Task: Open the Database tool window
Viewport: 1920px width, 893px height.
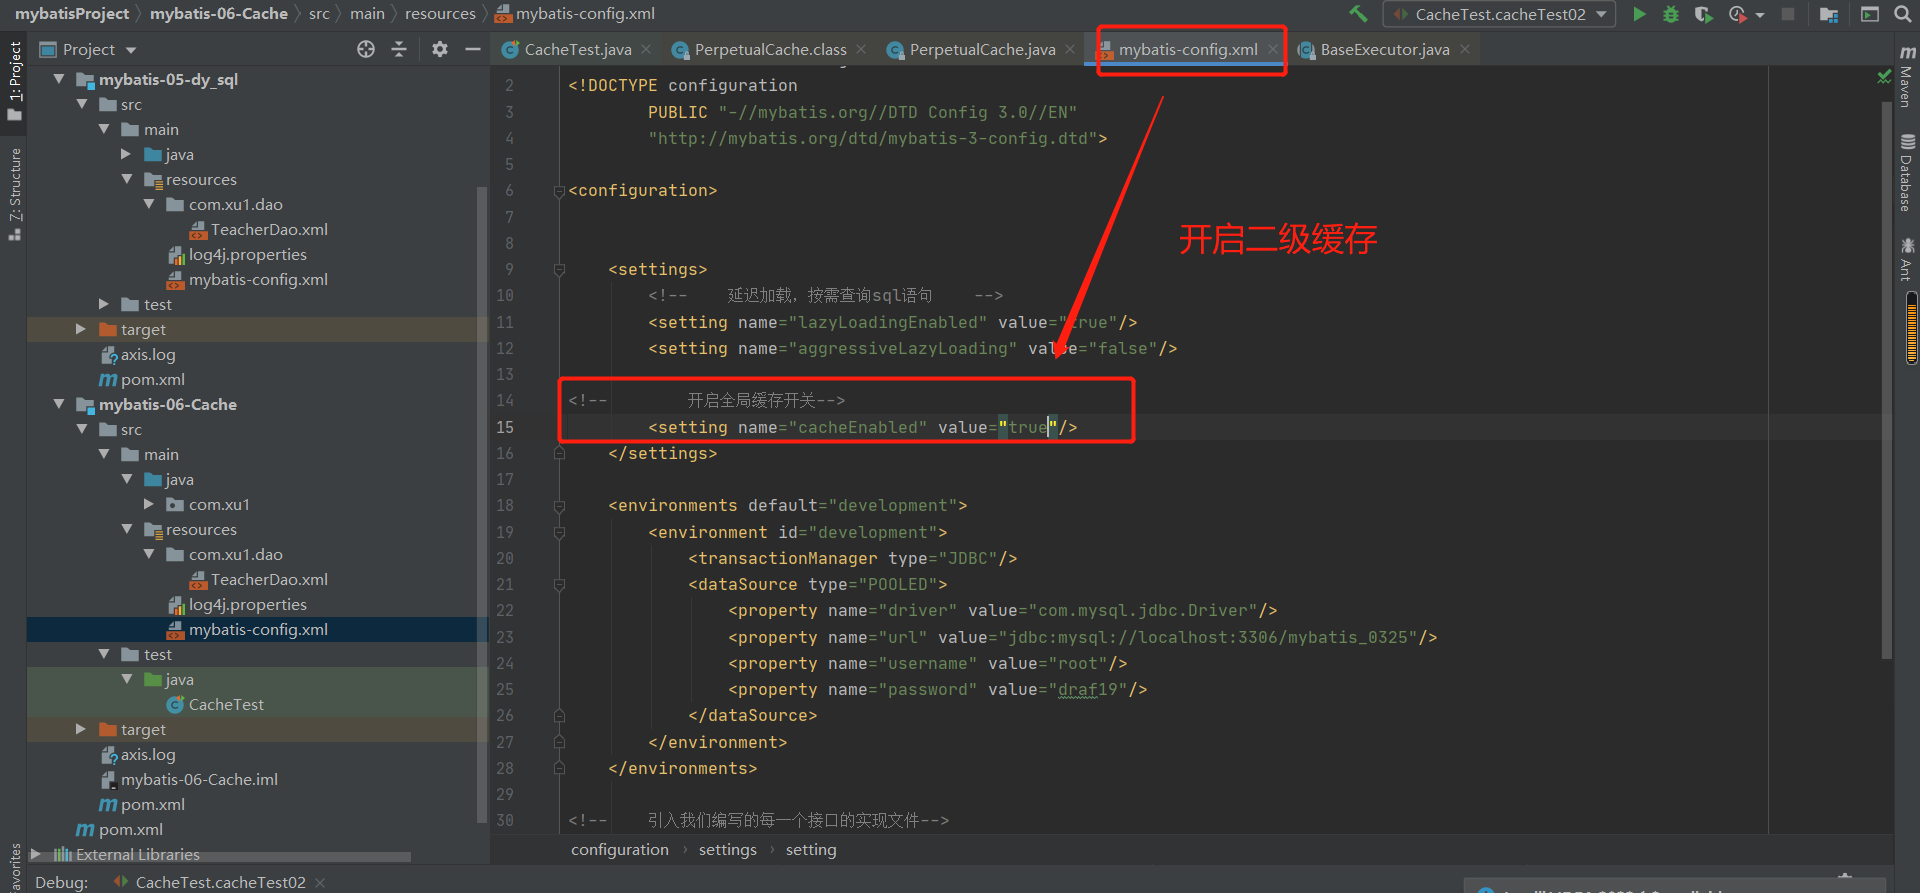Action: click(1907, 173)
